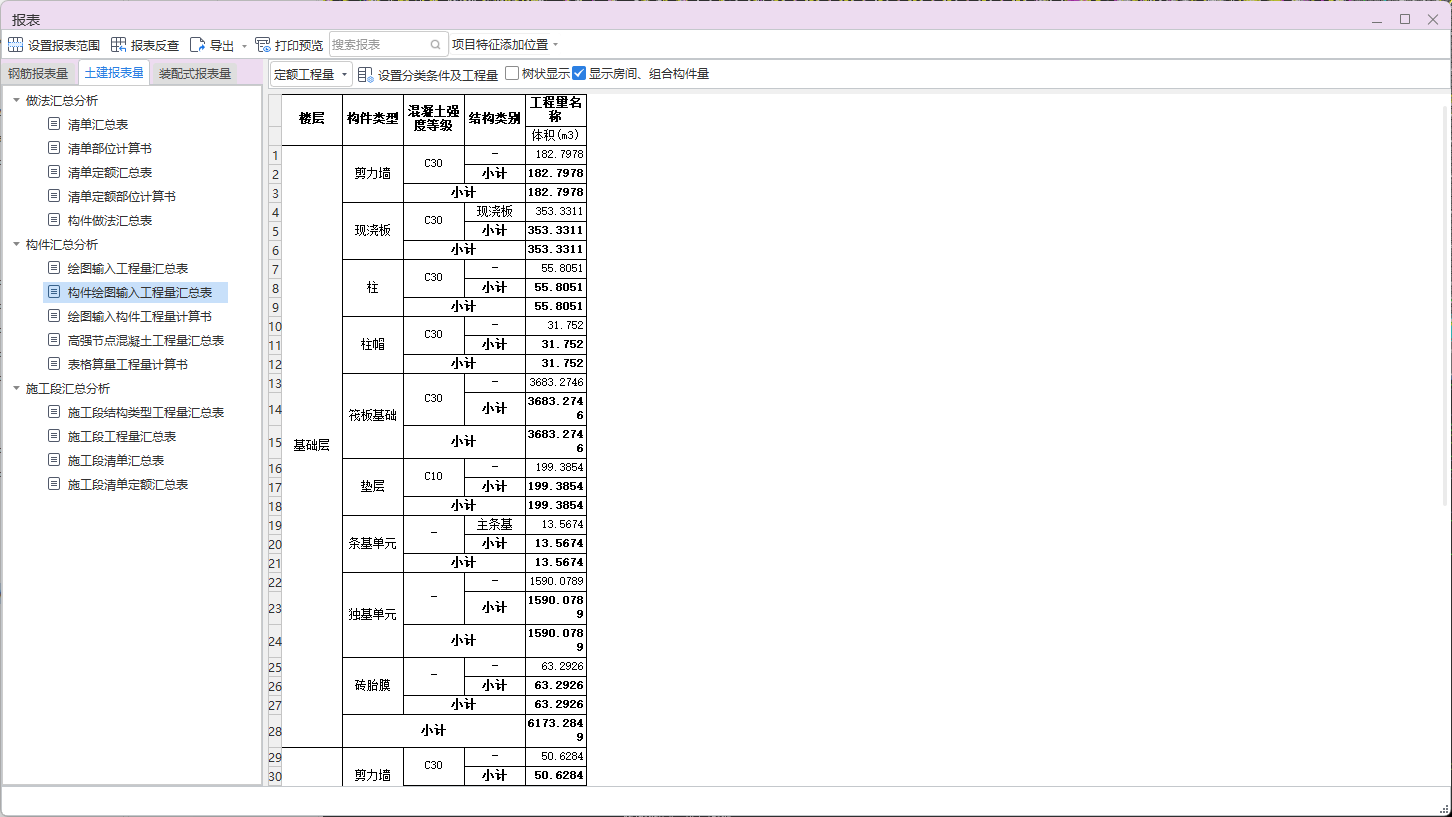Click 设置报表范围 button label
This screenshot has height=817, width=1452.
(x=64, y=45)
